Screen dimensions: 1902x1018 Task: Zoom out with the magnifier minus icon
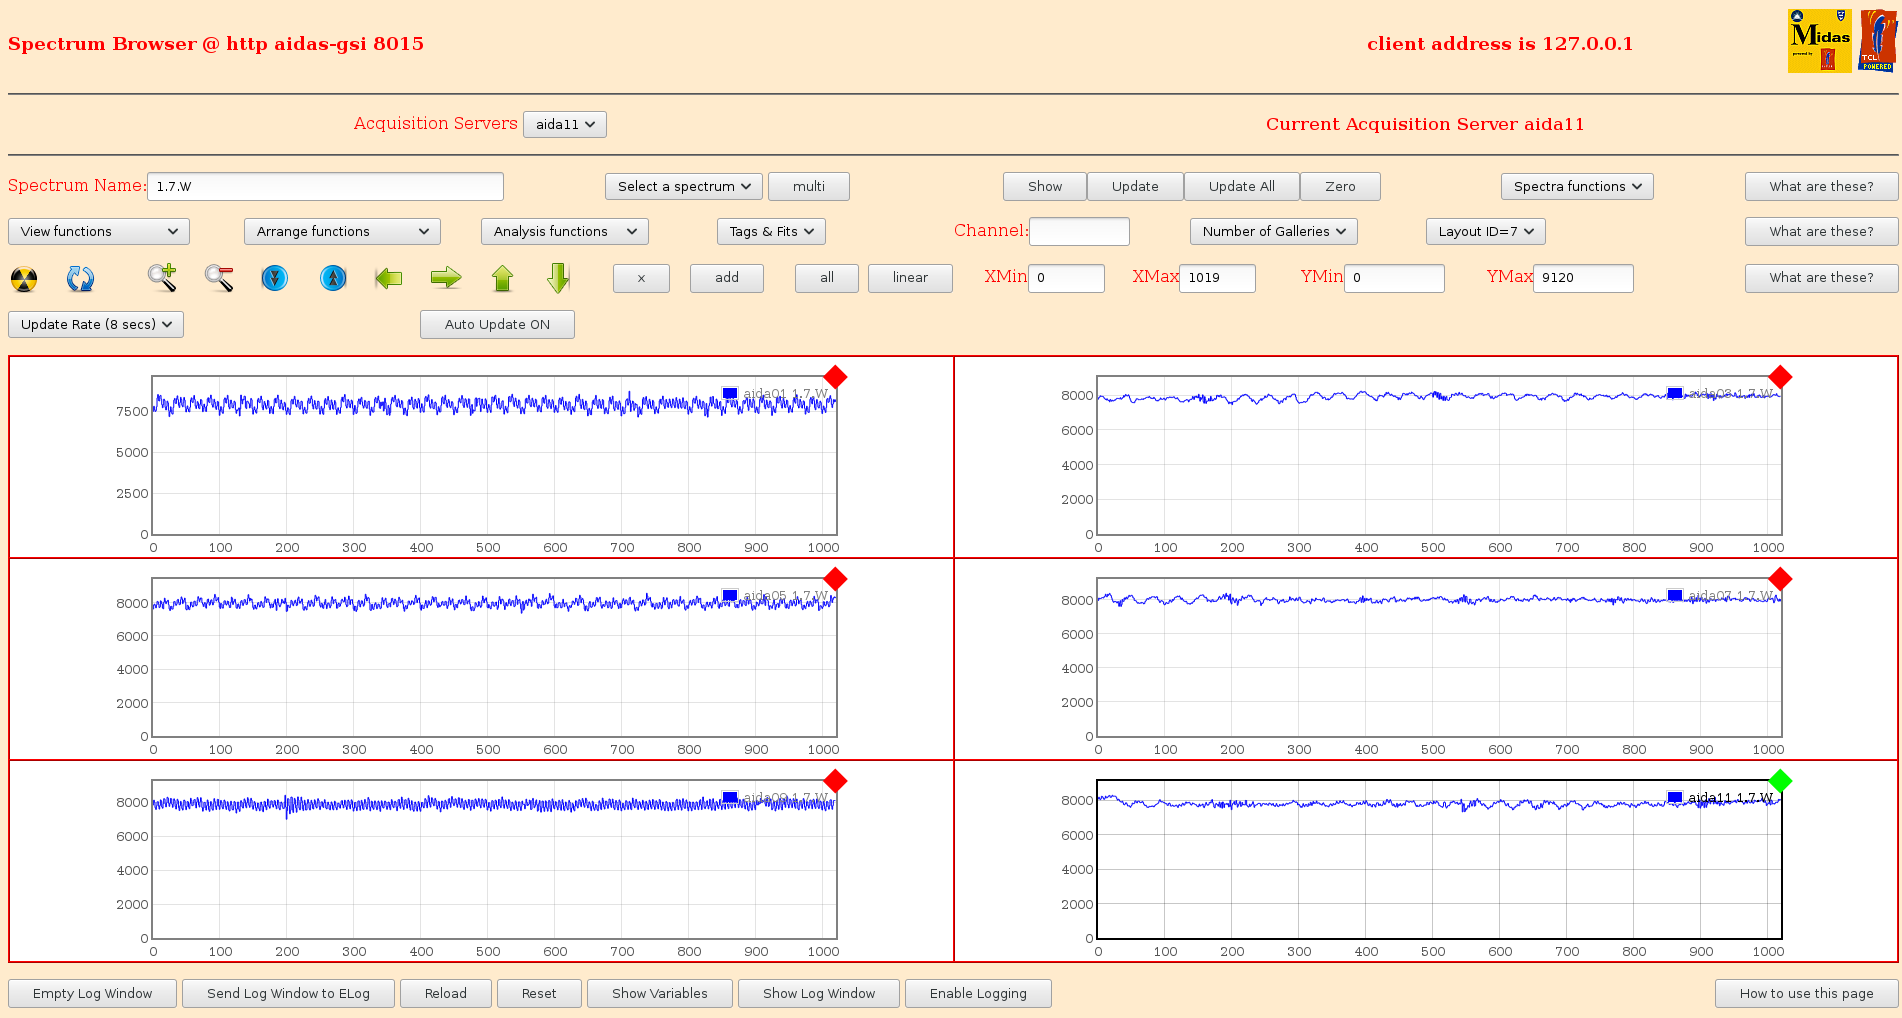point(219,277)
